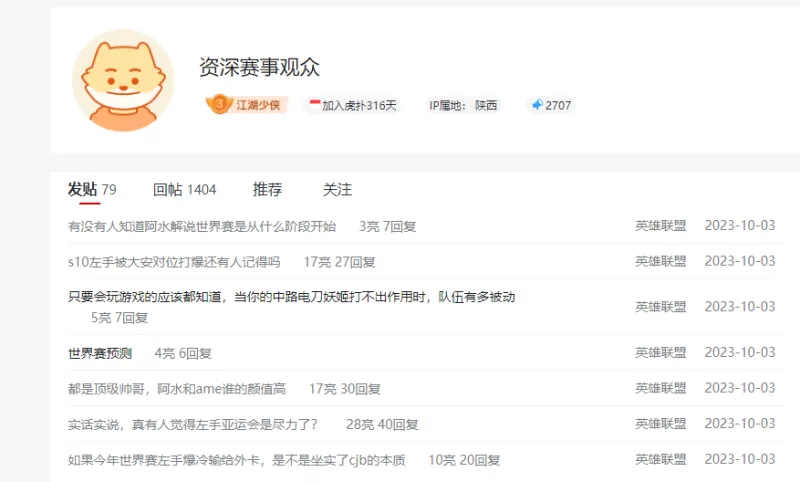Click the 4亮 6回复 stats text
Screen dimensions: 800x482
(x=183, y=353)
